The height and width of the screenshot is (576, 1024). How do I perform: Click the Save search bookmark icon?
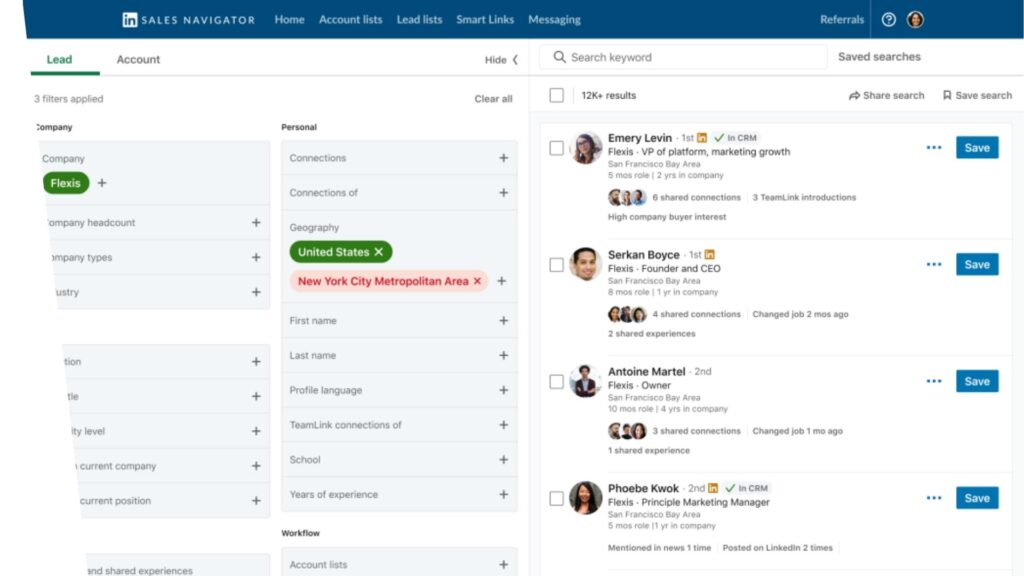coord(947,95)
